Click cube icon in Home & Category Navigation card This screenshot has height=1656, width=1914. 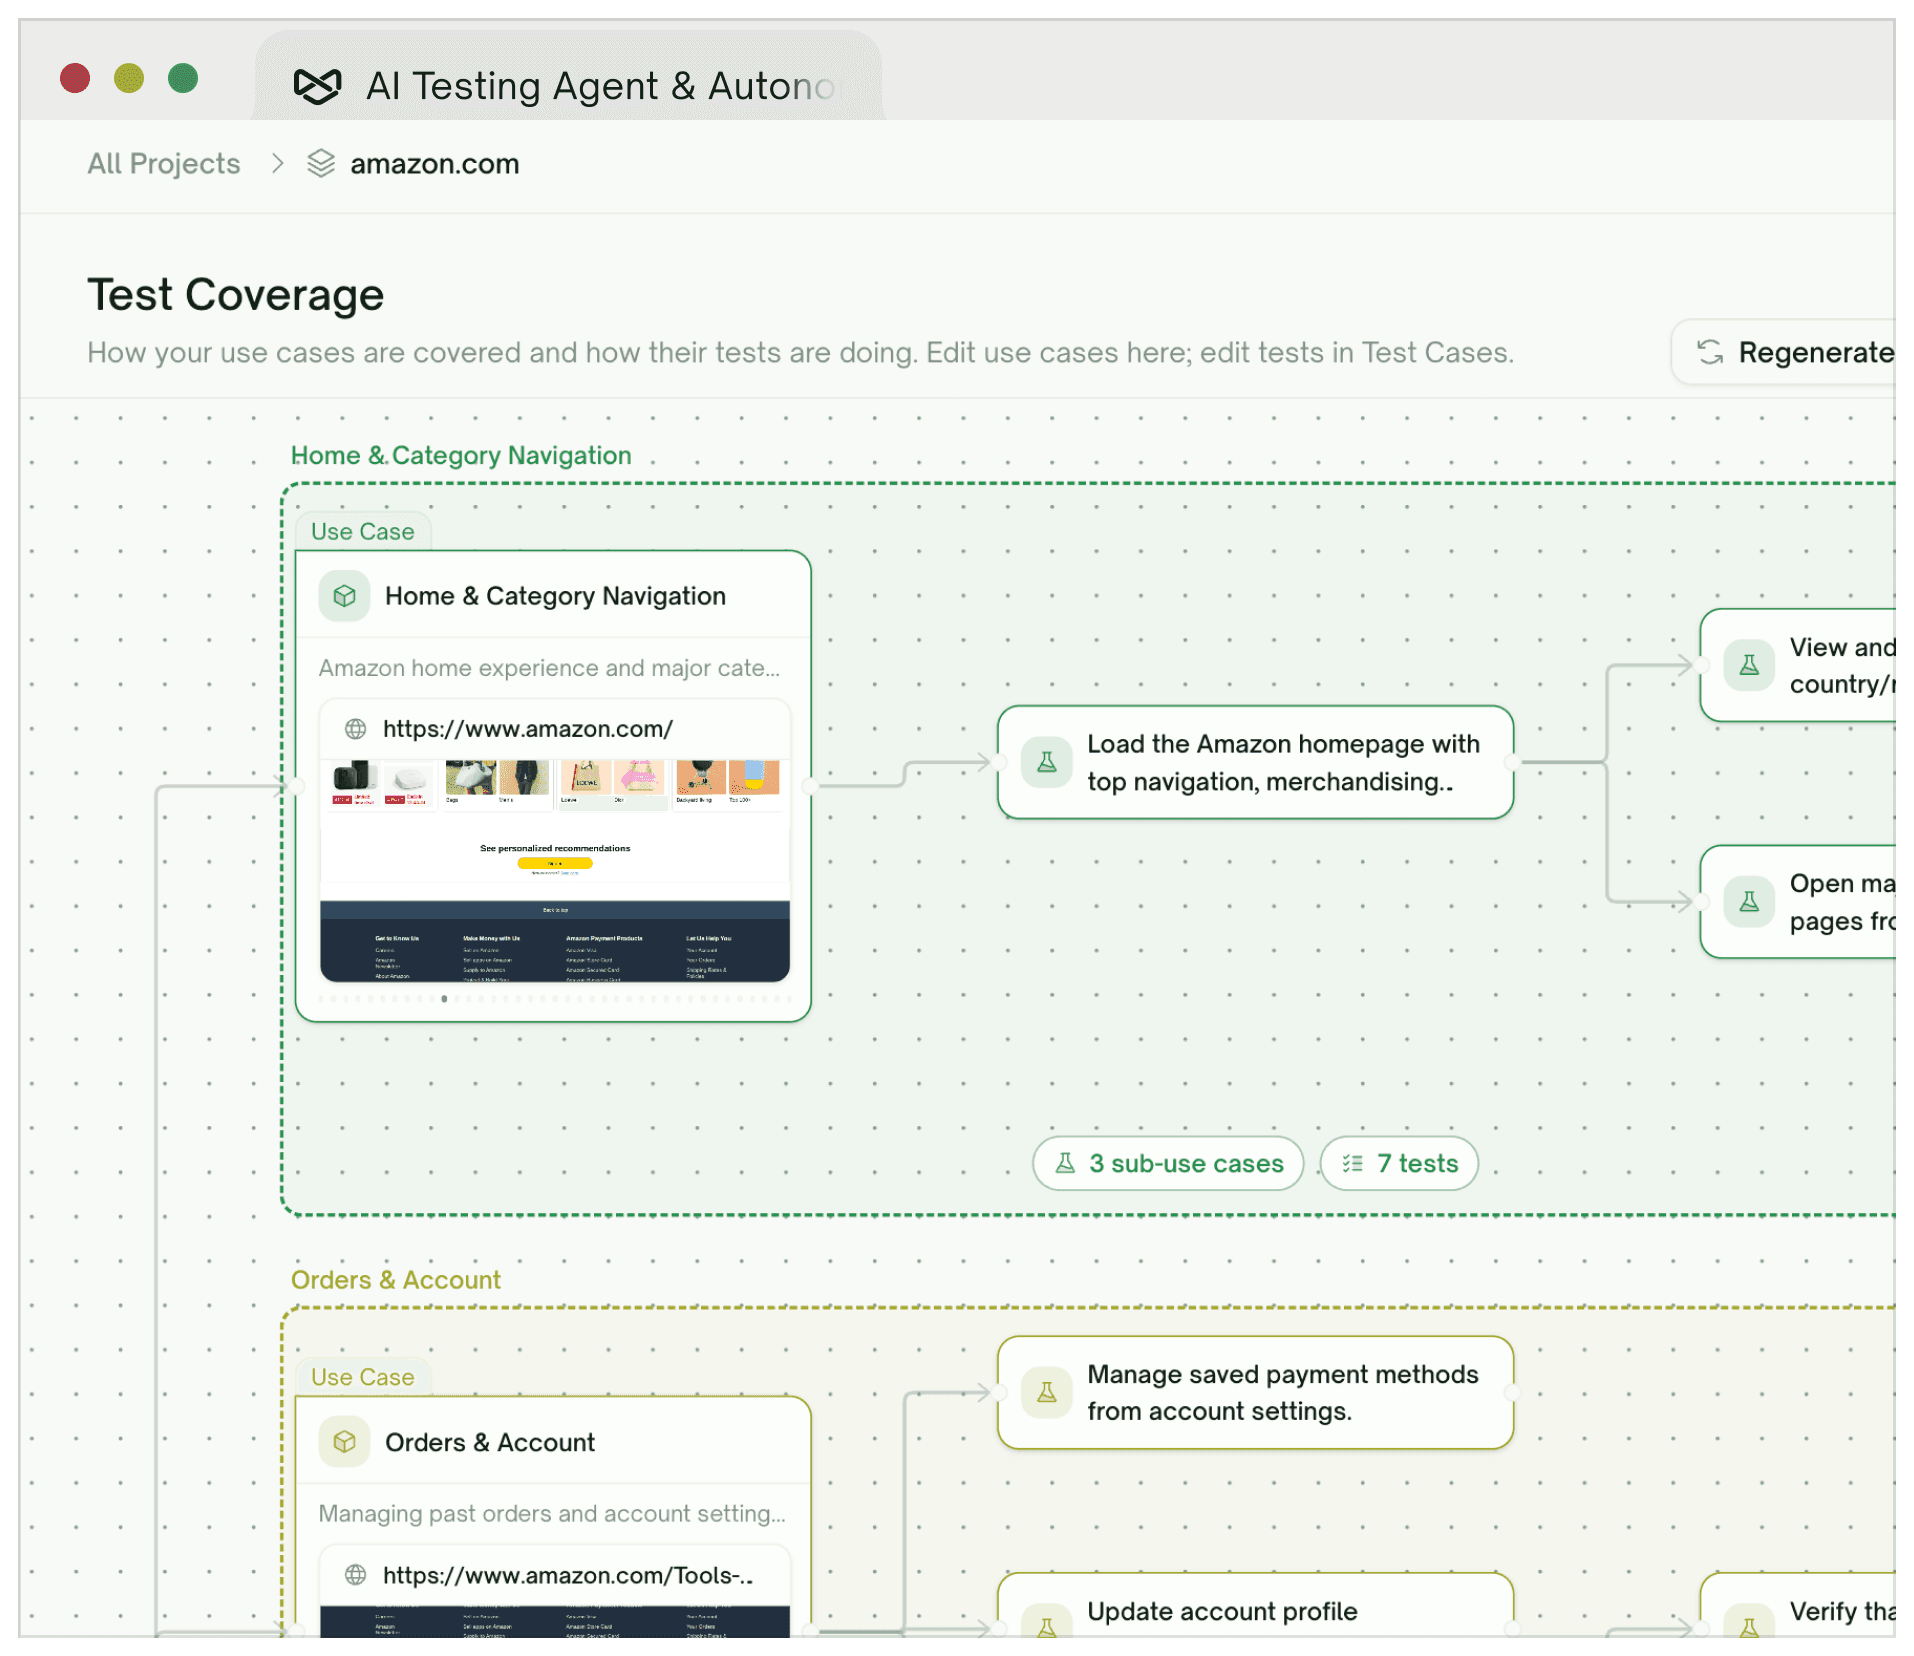(345, 596)
